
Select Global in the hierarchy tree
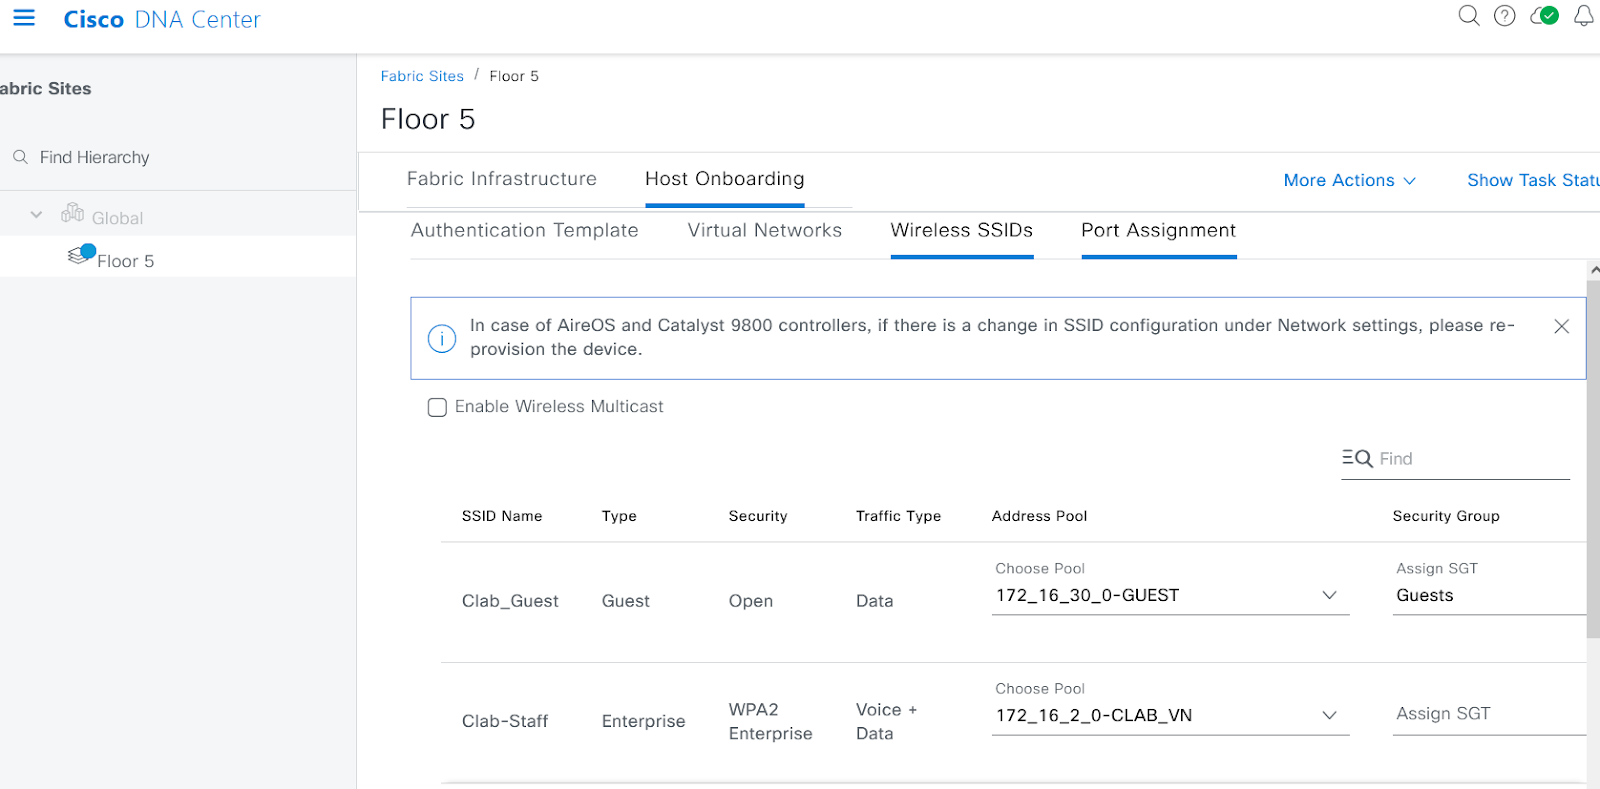[118, 218]
